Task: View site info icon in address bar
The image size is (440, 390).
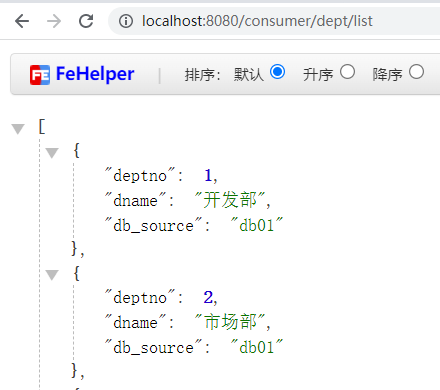Action: point(126,21)
